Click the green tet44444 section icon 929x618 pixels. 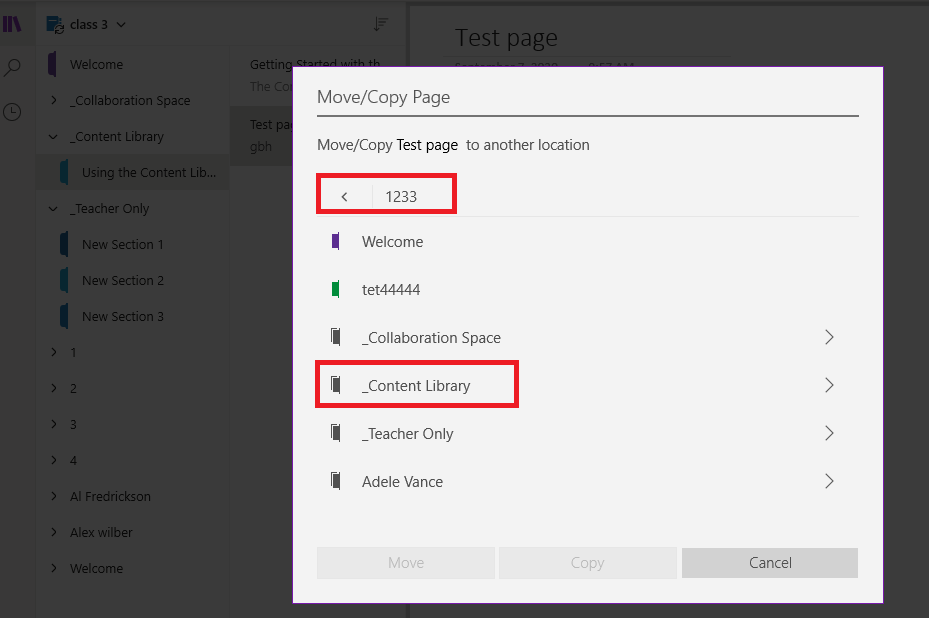point(336,289)
